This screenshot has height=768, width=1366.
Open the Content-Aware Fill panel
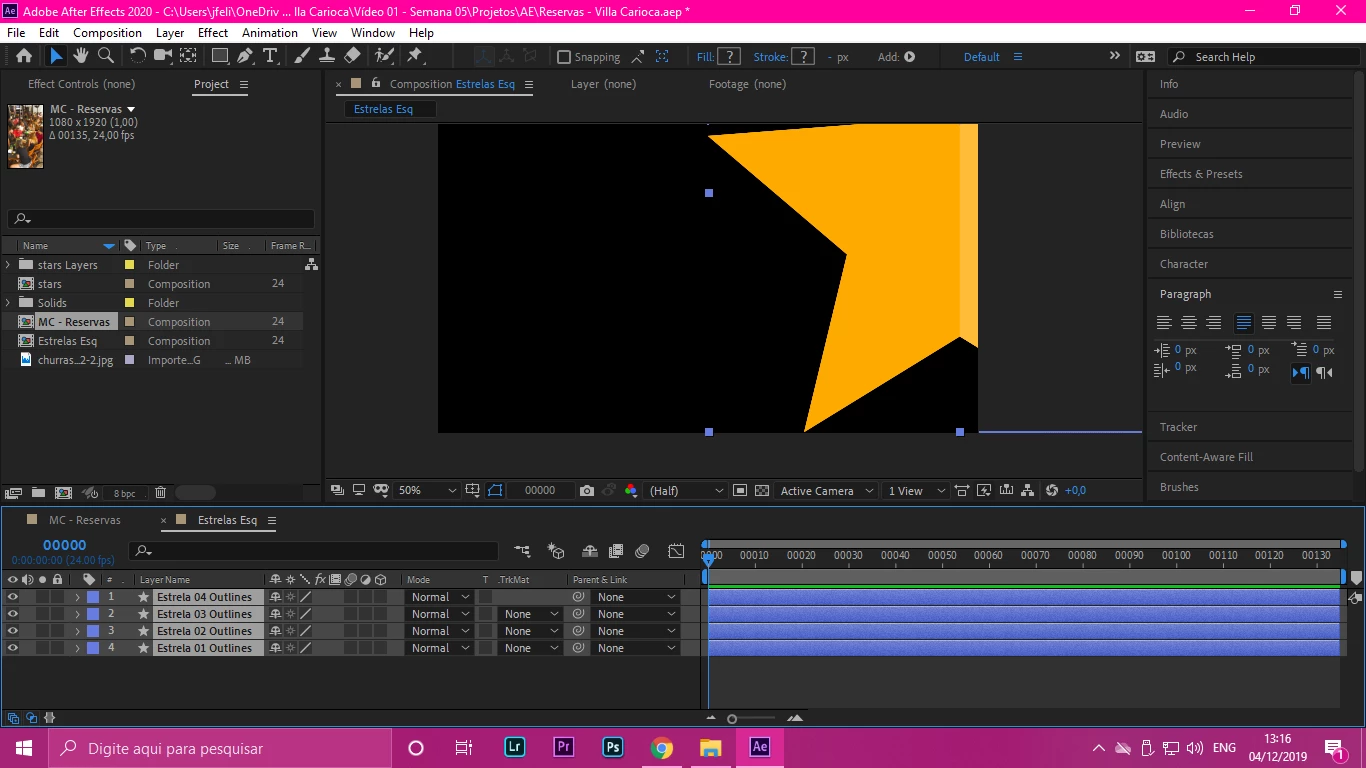[x=1206, y=457]
